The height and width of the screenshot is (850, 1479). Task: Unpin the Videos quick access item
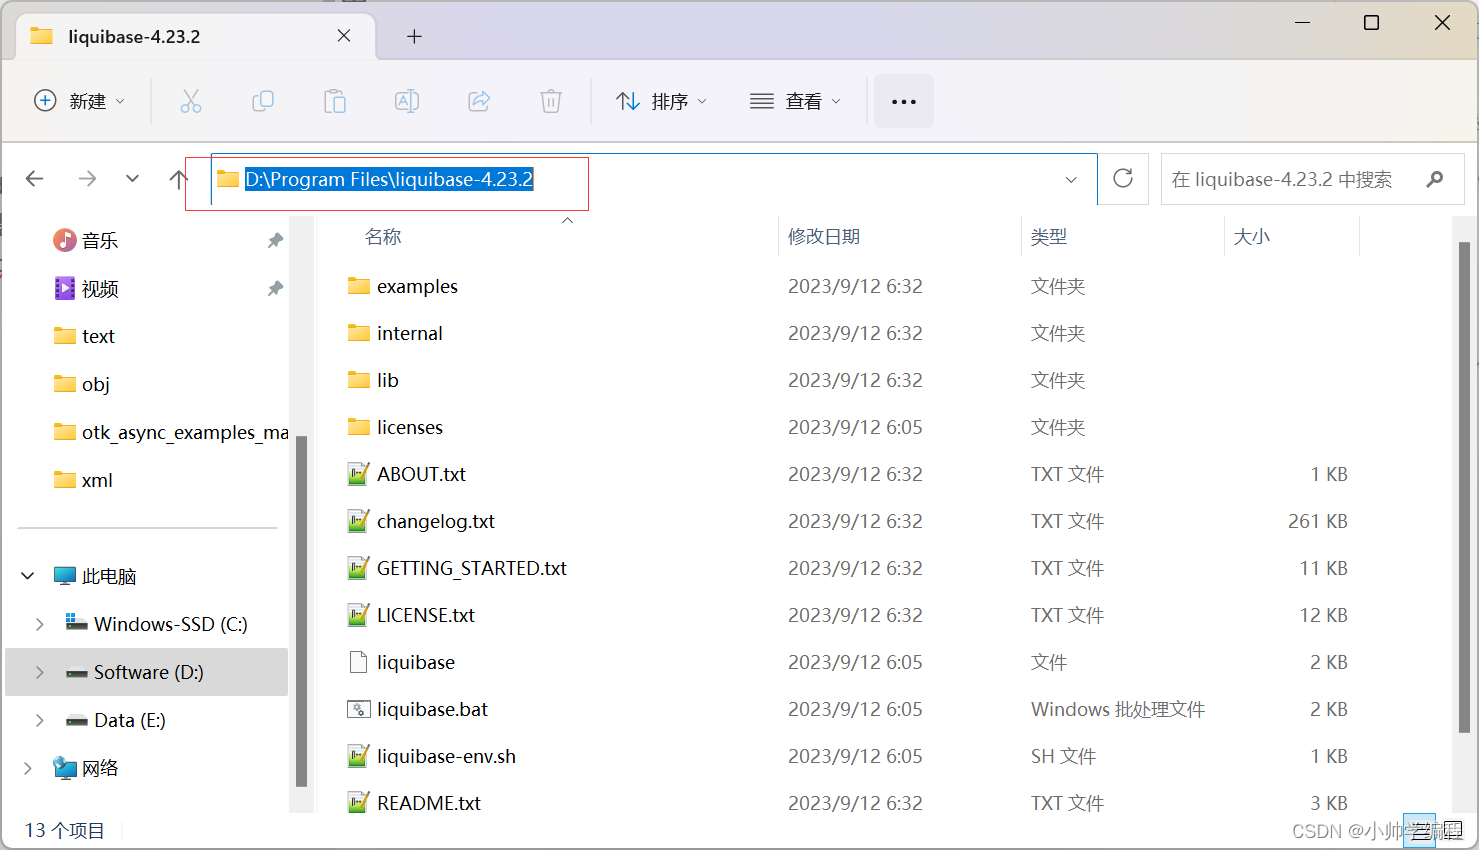[x=275, y=288]
